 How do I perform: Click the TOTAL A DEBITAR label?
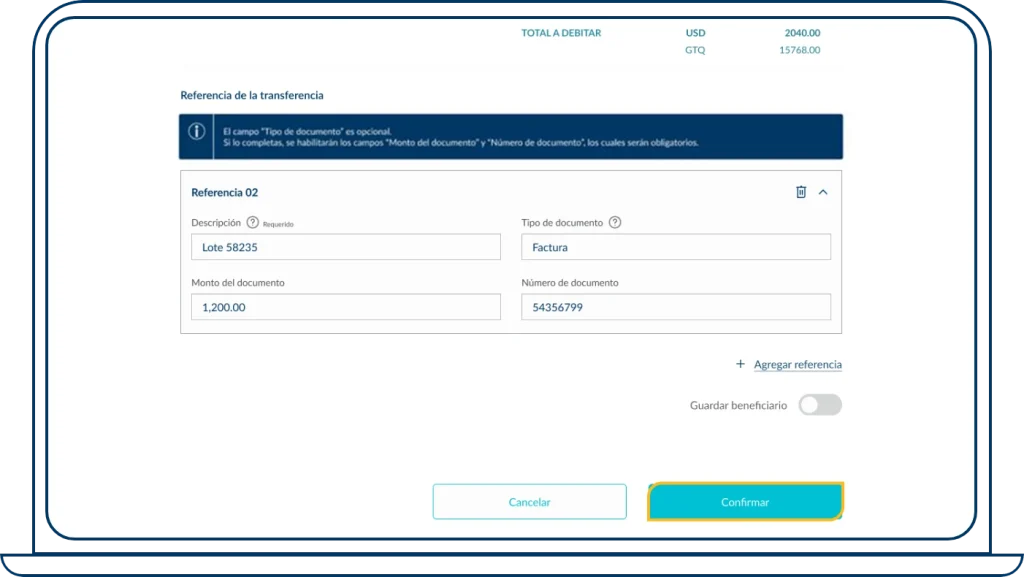click(x=561, y=33)
